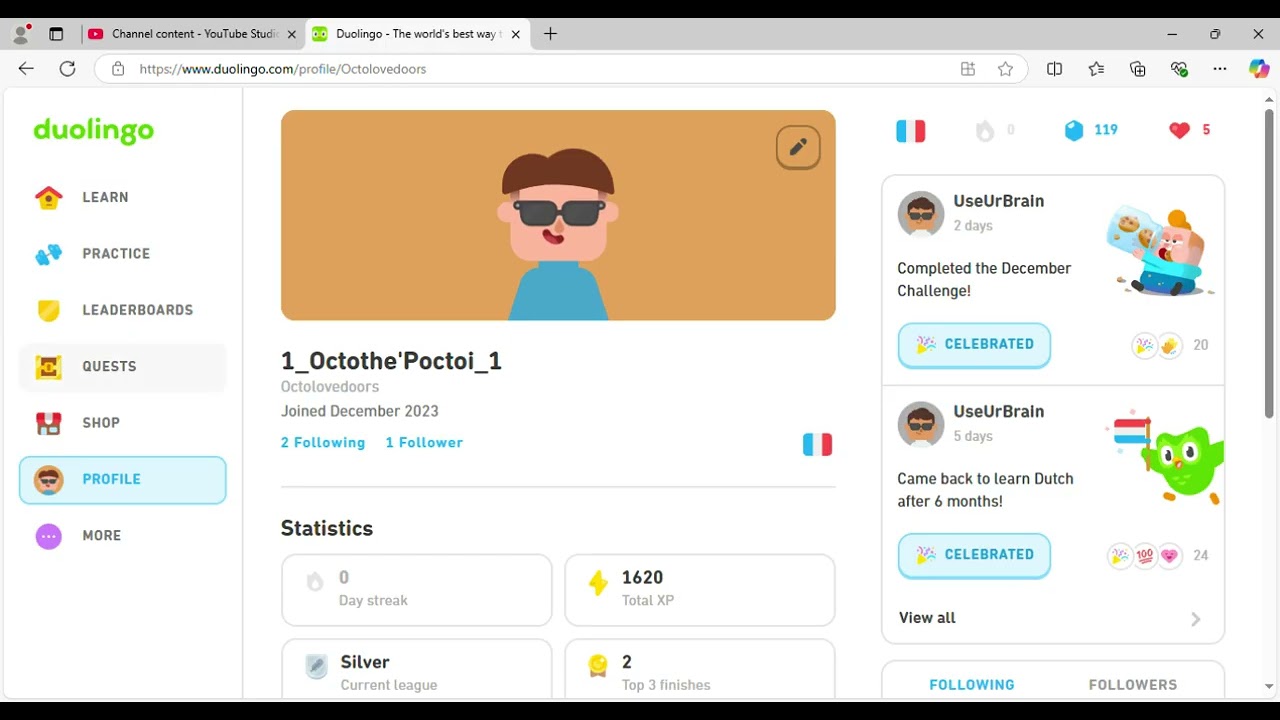Open the browser favorites list icon
The image size is (1280, 720).
tap(1096, 69)
